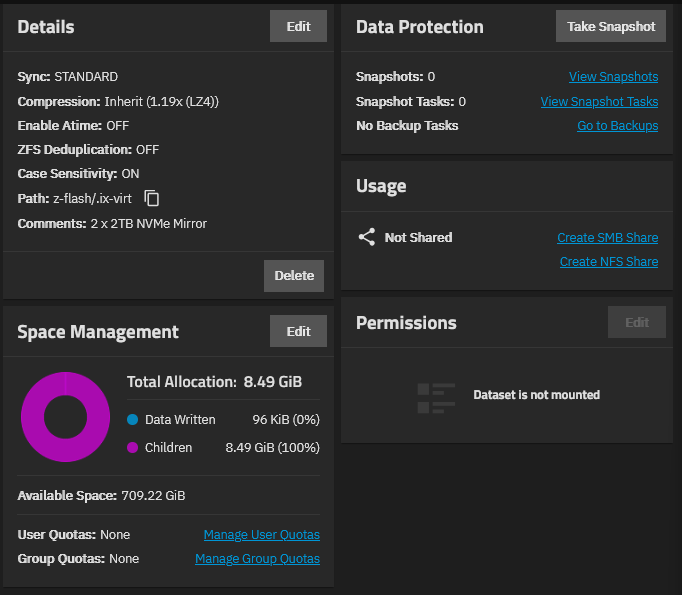Click the not-mounted placeholder icon in Permissions
The height and width of the screenshot is (595, 682).
click(x=436, y=398)
